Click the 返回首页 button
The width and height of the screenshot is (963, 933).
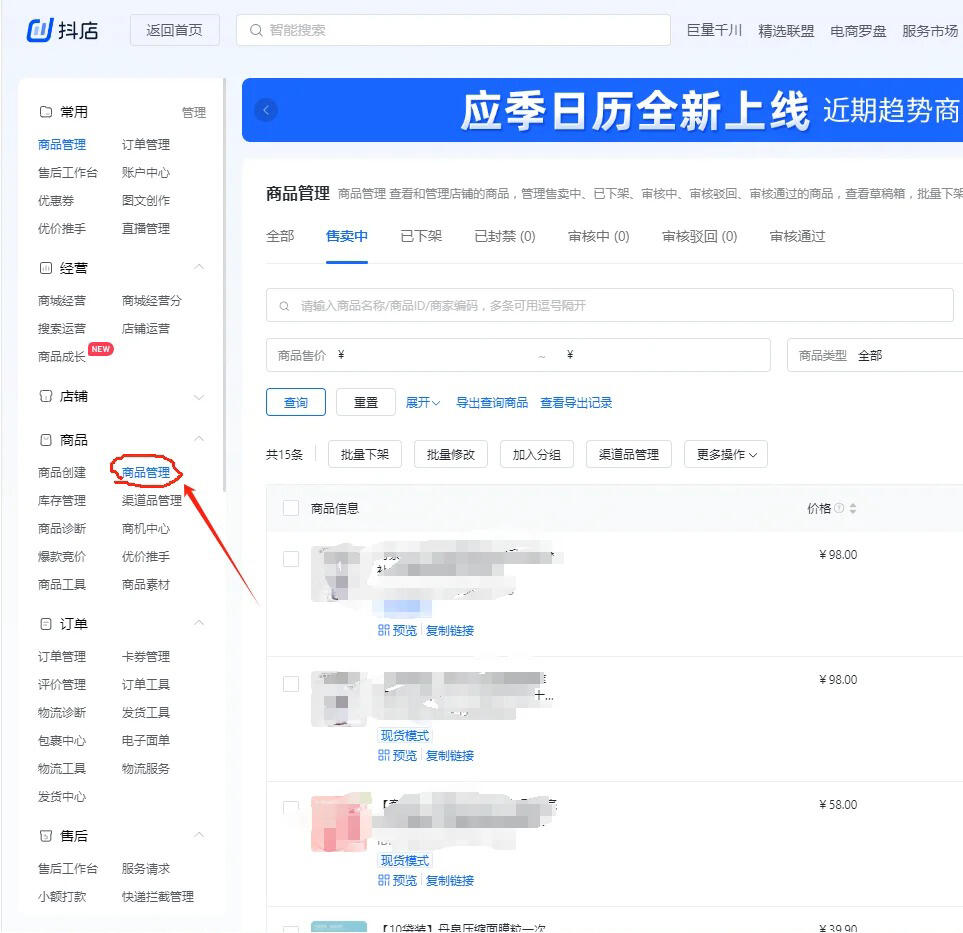[174, 30]
